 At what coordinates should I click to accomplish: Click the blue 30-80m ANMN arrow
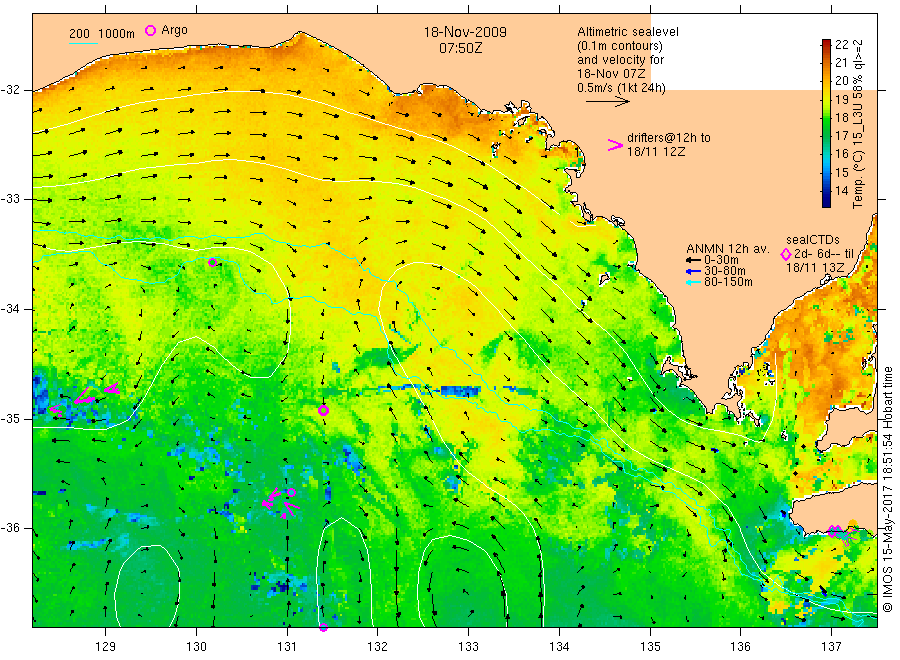694,271
